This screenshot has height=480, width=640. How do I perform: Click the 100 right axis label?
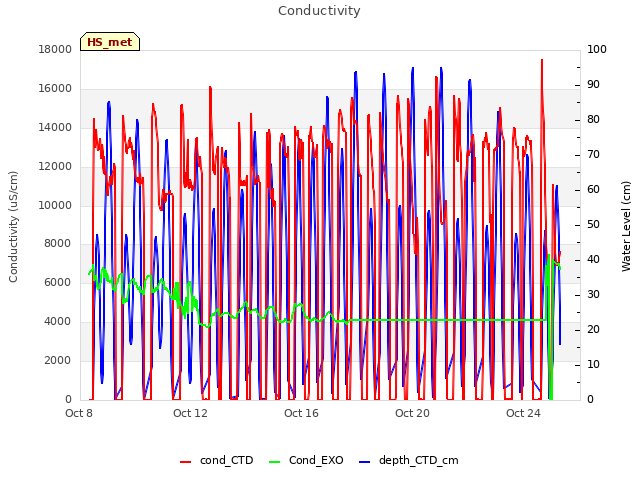coord(597,49)
